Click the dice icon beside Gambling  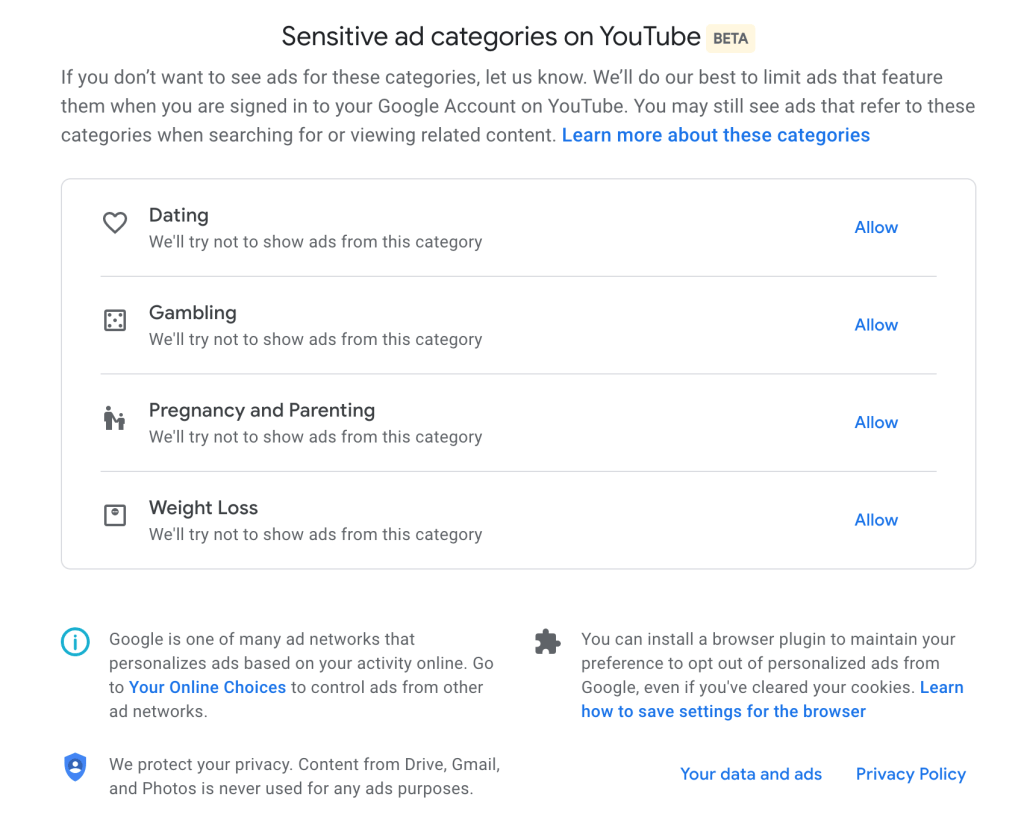point(115,321)
